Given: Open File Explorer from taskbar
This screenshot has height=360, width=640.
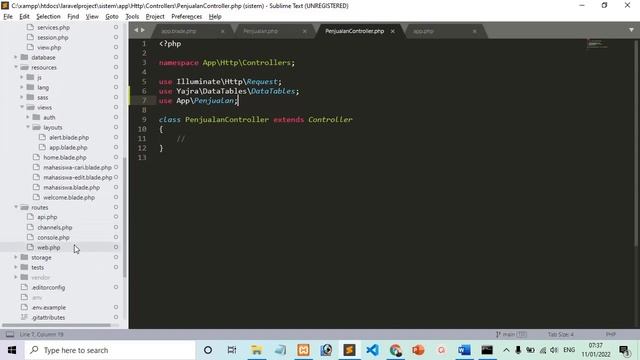Looking at the screenshot, I should [257, 350].
